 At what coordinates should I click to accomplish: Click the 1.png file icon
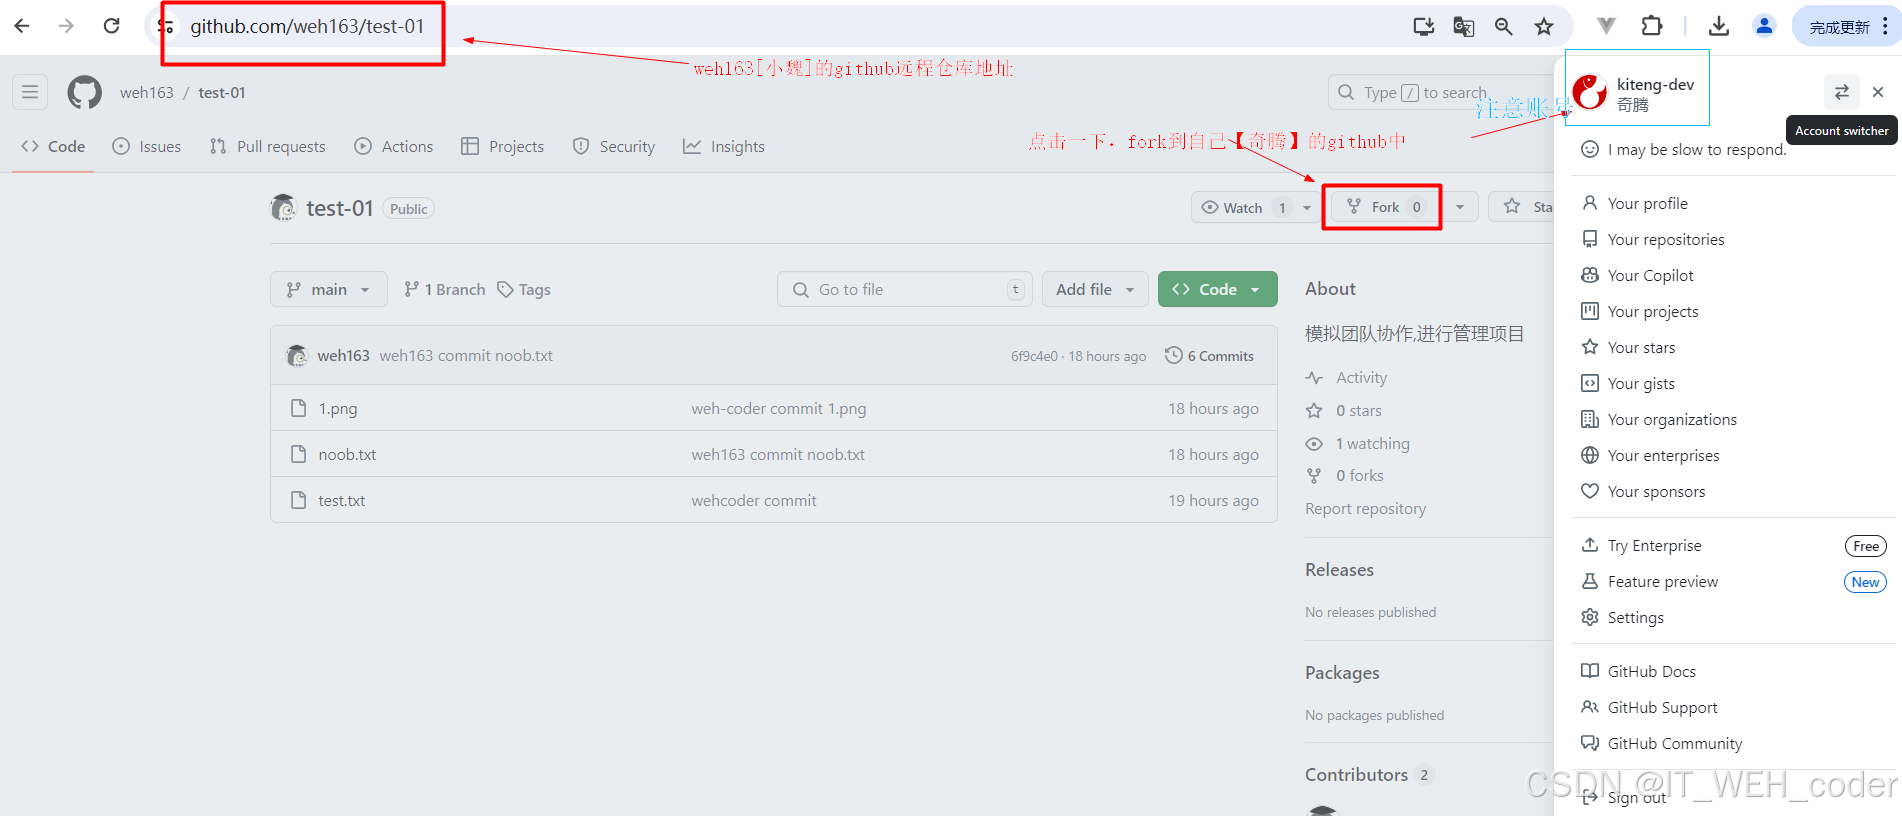click(298, 408)
